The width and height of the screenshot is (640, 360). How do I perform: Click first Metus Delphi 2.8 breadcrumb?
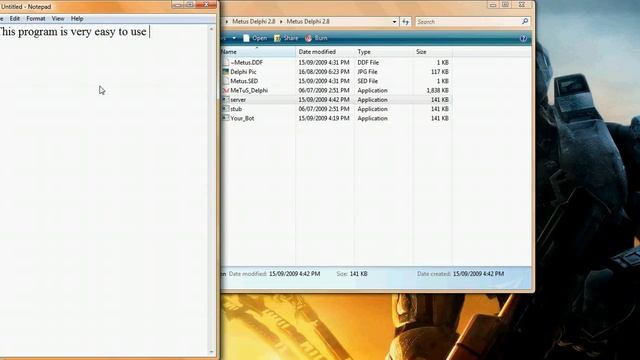(253, 22)
